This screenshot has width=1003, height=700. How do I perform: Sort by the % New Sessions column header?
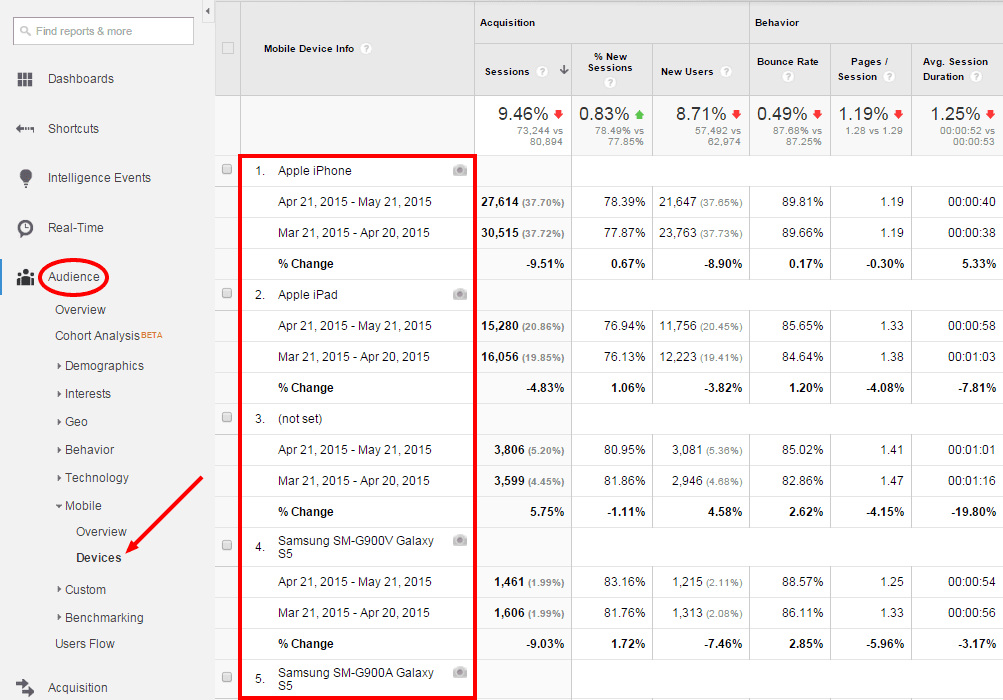(x=610, y=62)
